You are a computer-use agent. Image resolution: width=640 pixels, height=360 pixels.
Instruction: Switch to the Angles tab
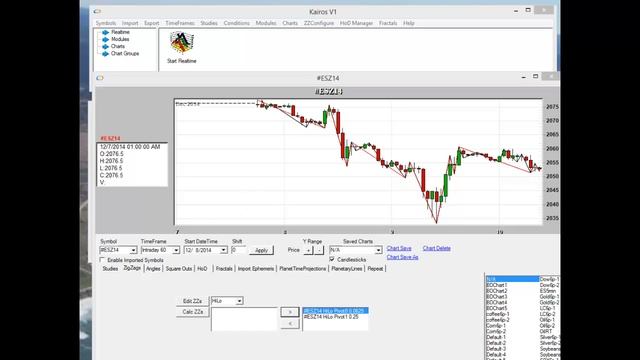153,269
